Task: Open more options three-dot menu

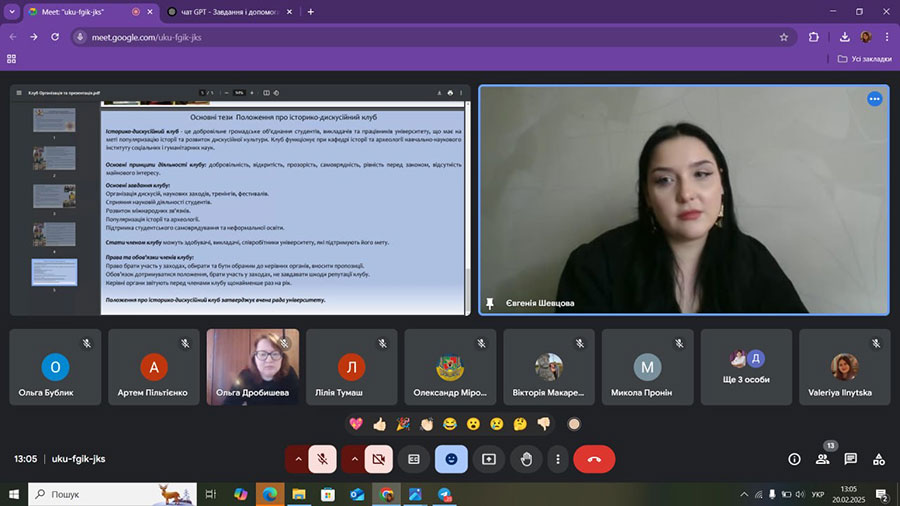Action: pos(557,459)
